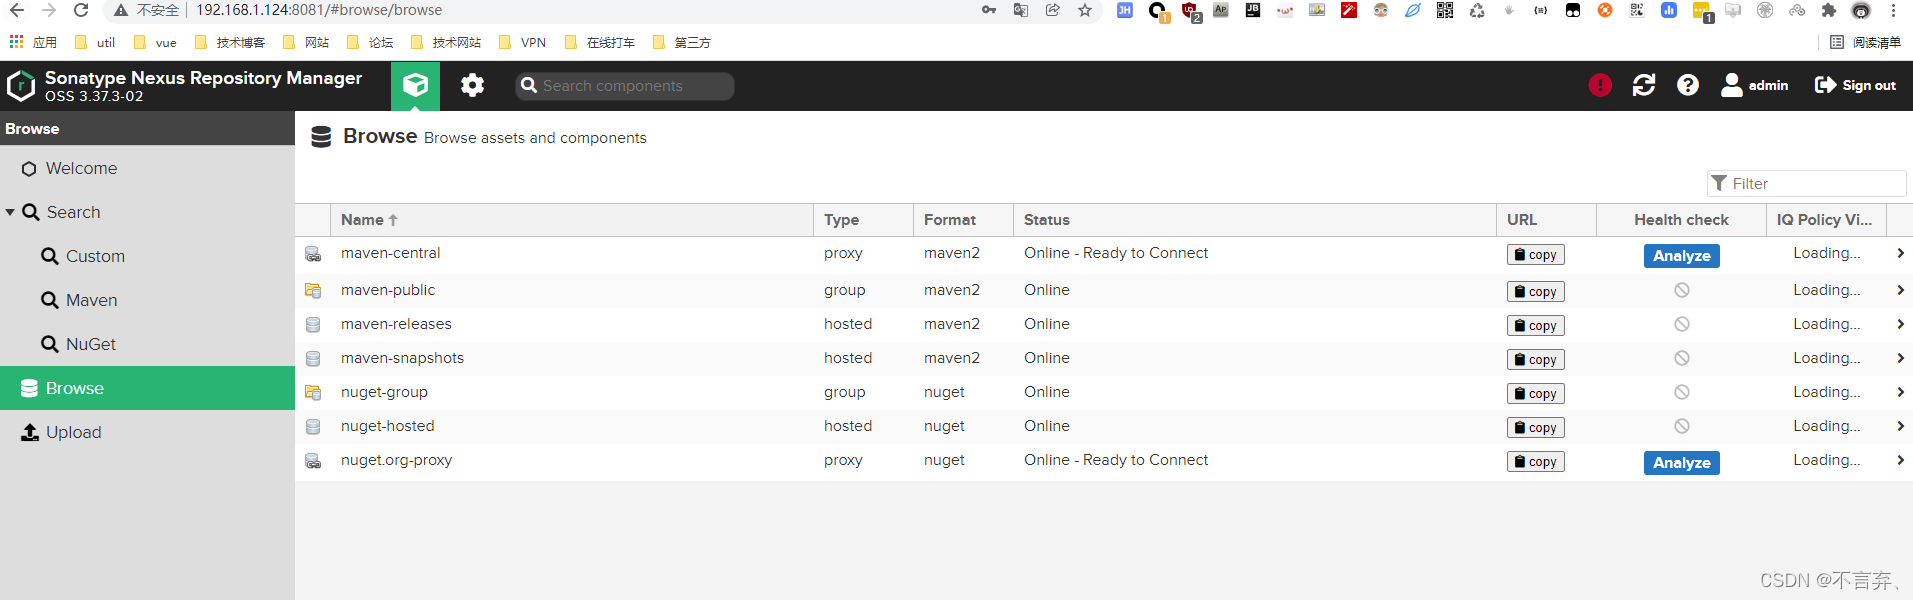Expand the maven-public row chevron
Screen dimensions: 1913x600
[x=1900, y=290]
